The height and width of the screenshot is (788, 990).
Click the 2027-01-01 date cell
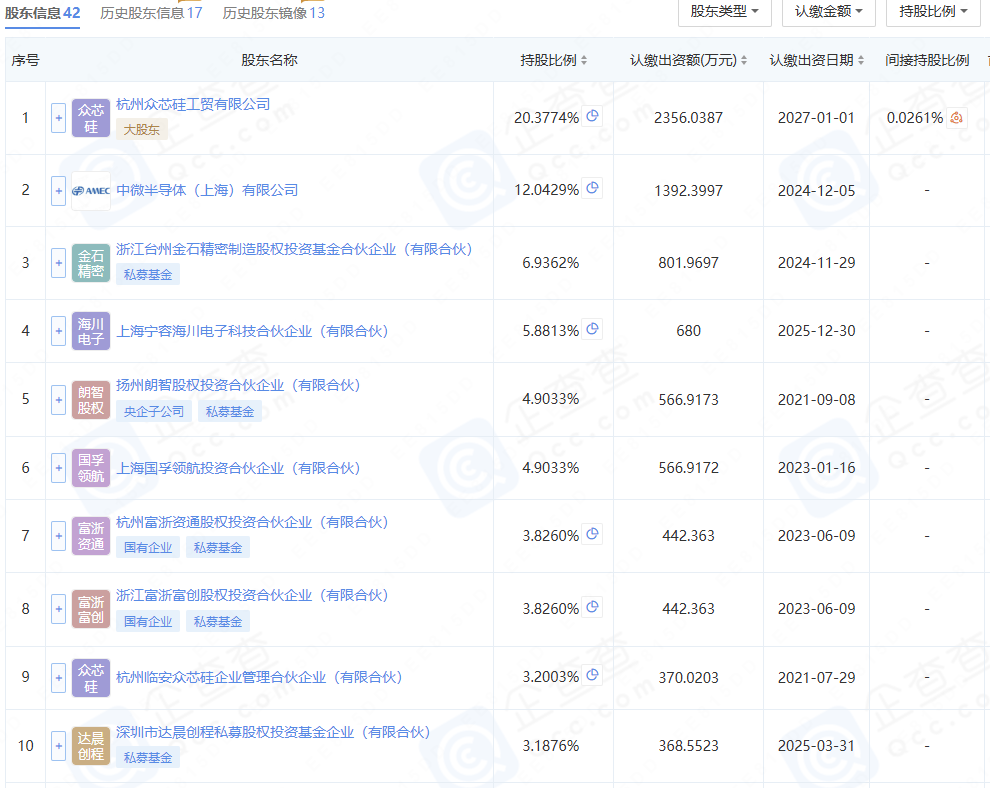pyautogui.click(x=816, y=118)
